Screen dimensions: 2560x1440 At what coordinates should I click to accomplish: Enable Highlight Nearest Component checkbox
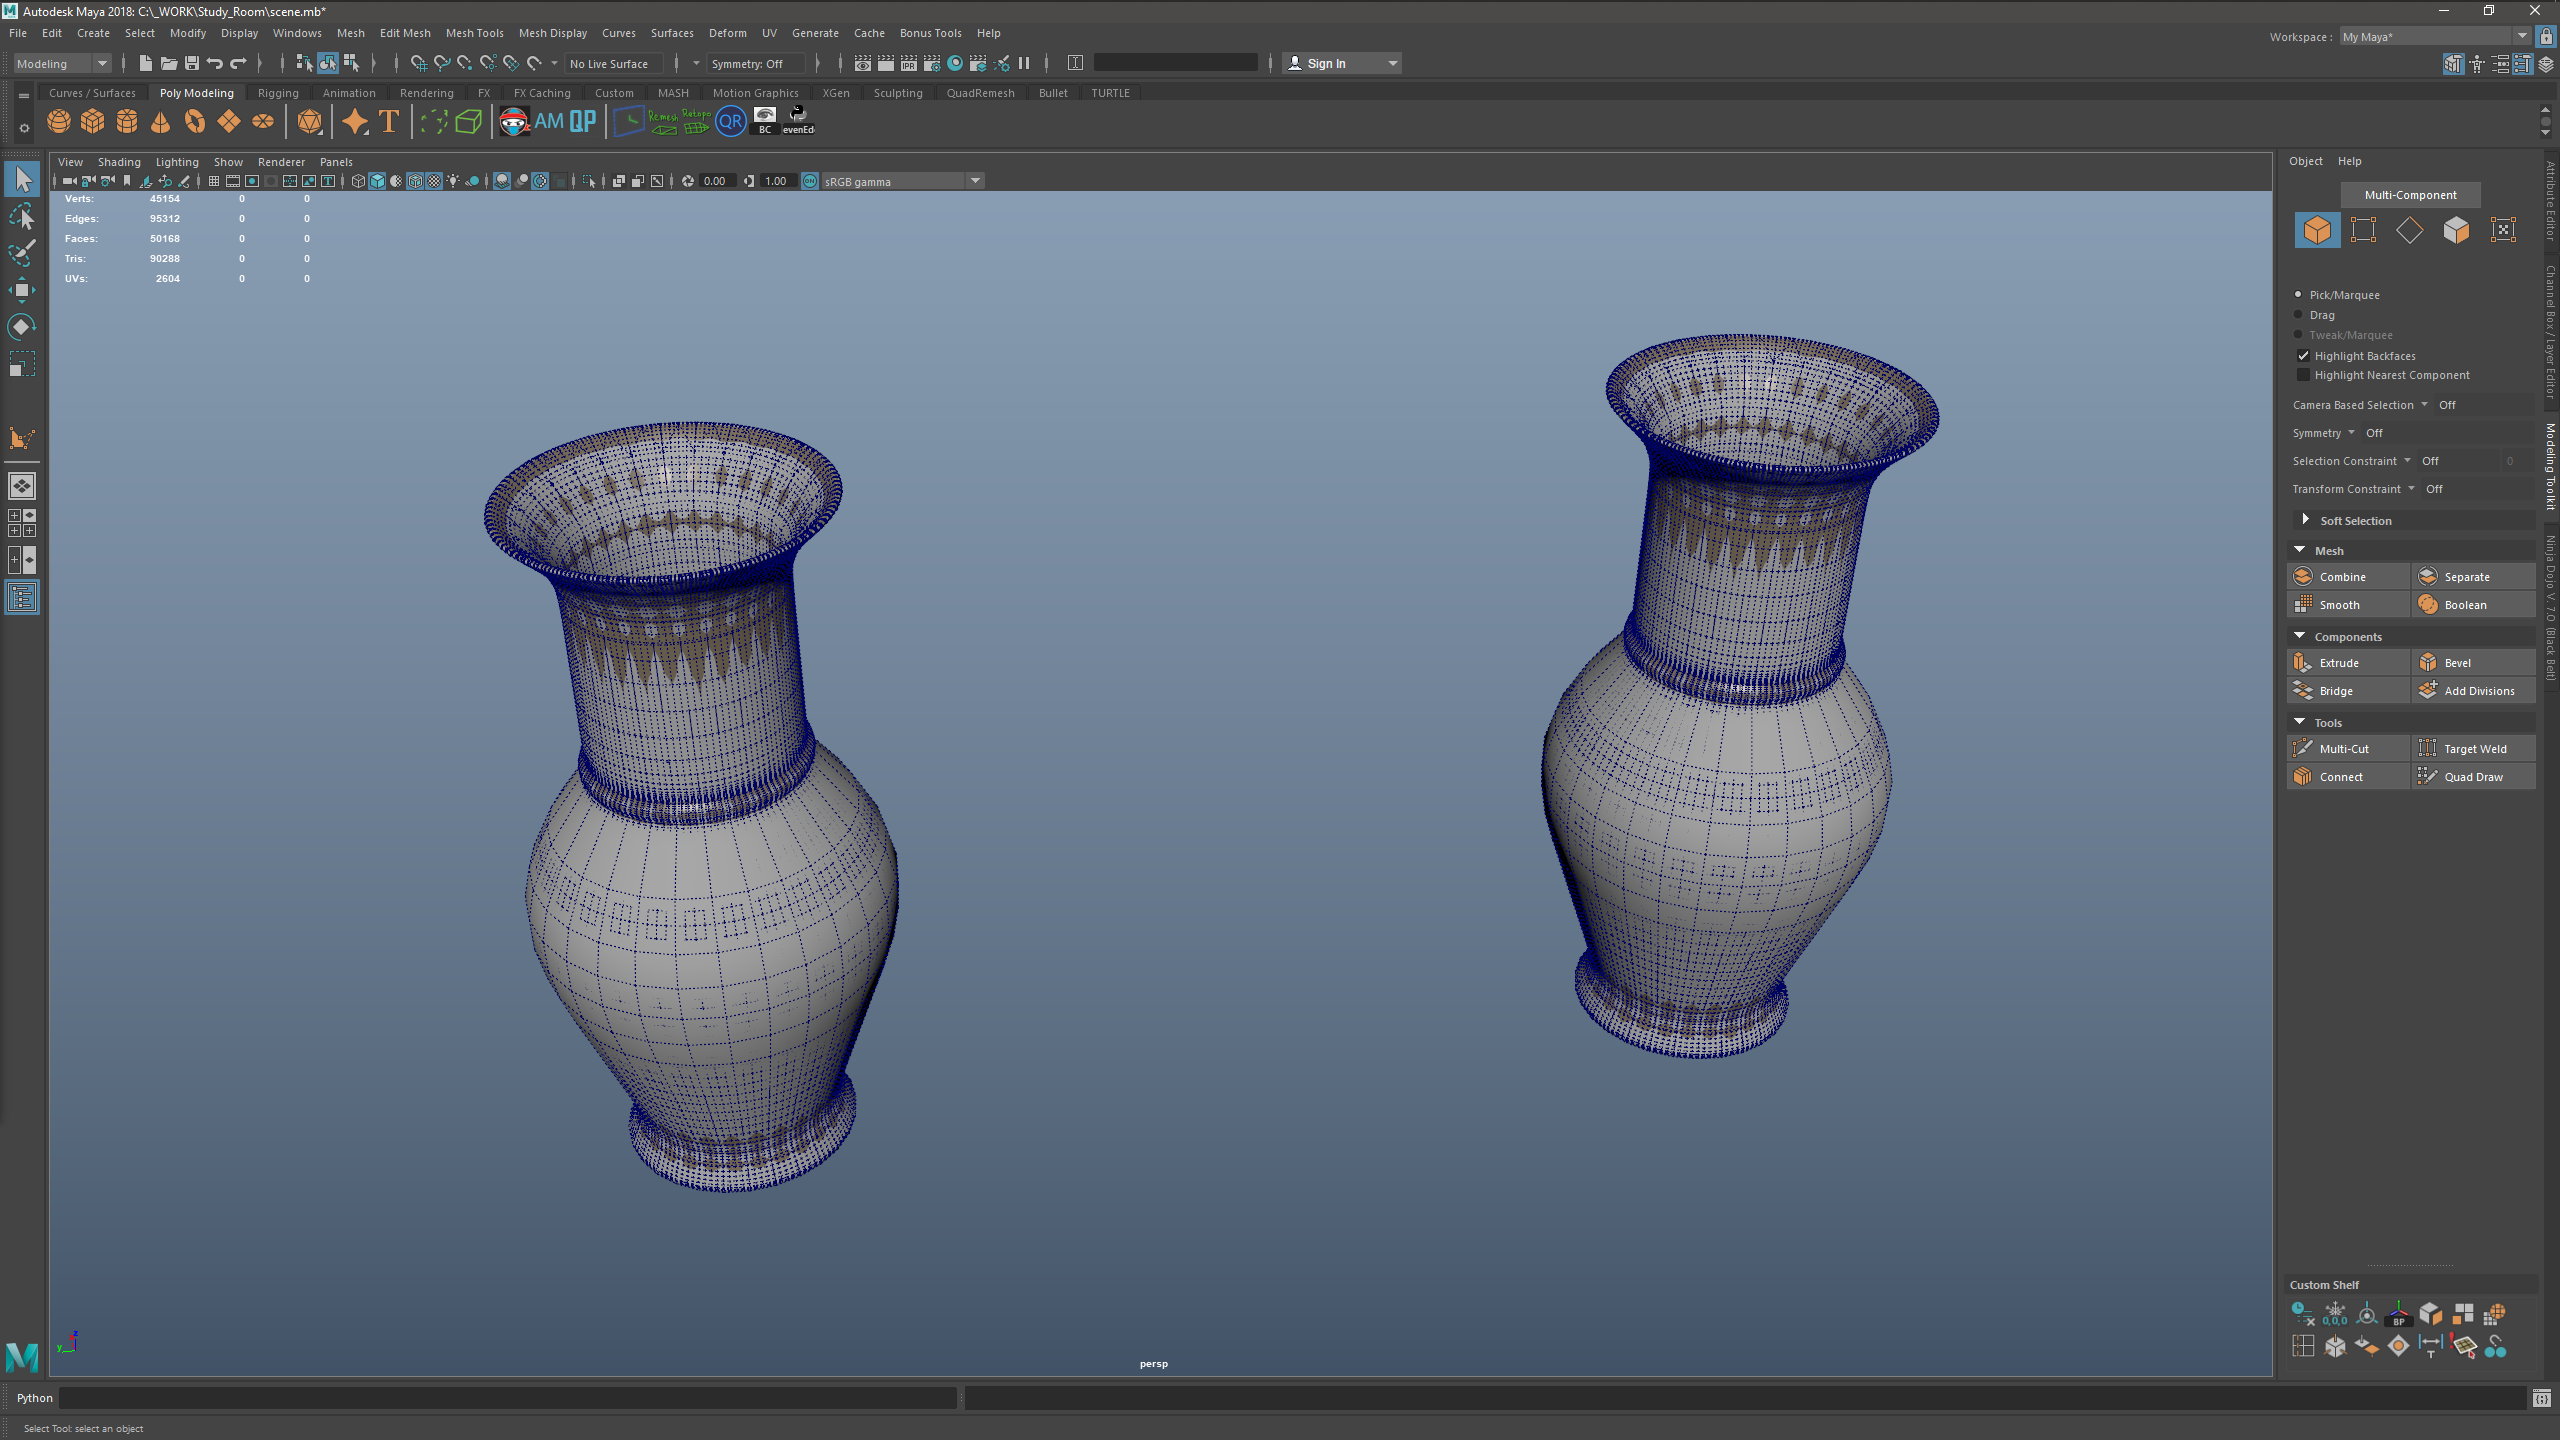coord(2303,375)
